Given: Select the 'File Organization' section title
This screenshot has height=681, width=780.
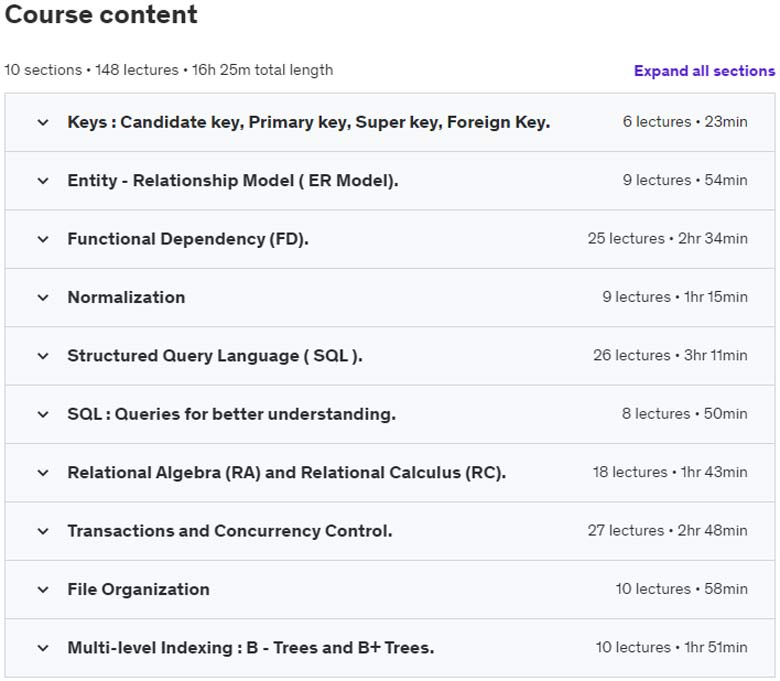Looking at the screenshot, I should [138, 589].
